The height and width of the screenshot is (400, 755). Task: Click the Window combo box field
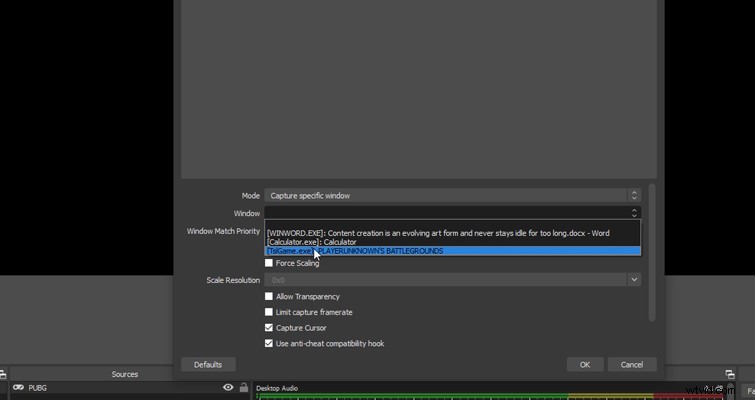click(x=453, y=213)
